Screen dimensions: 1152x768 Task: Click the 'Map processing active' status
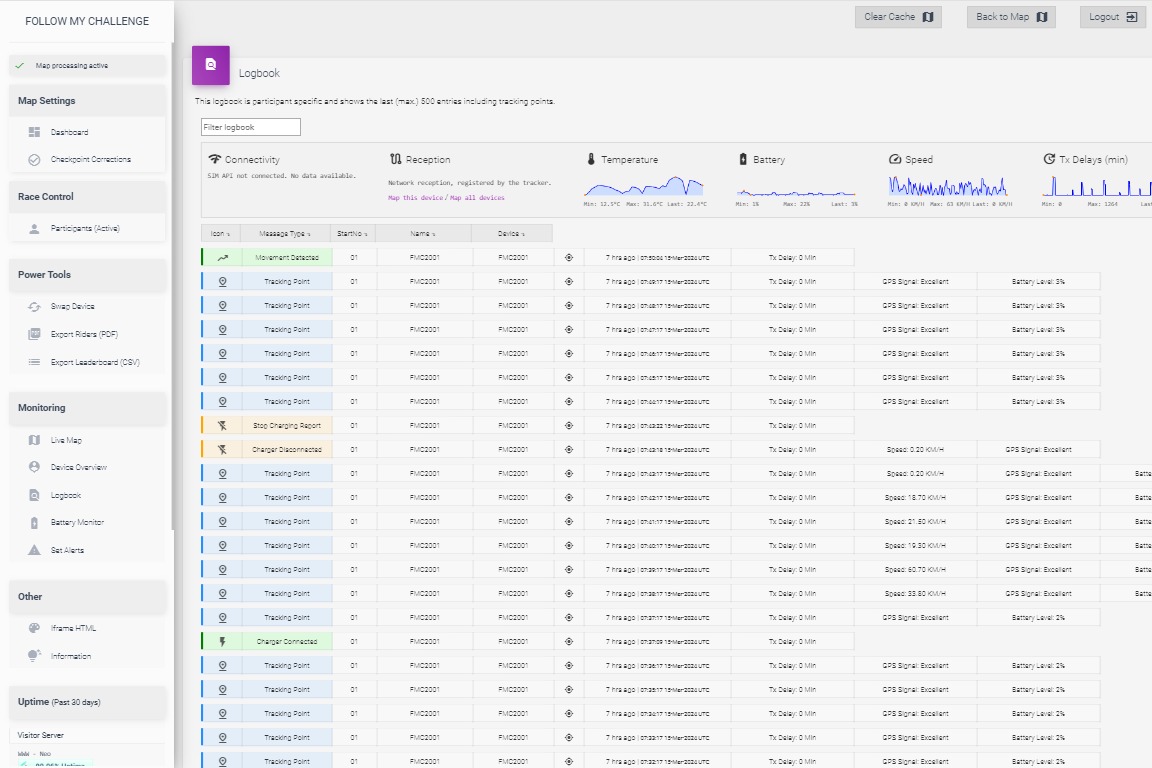[87, 65]
